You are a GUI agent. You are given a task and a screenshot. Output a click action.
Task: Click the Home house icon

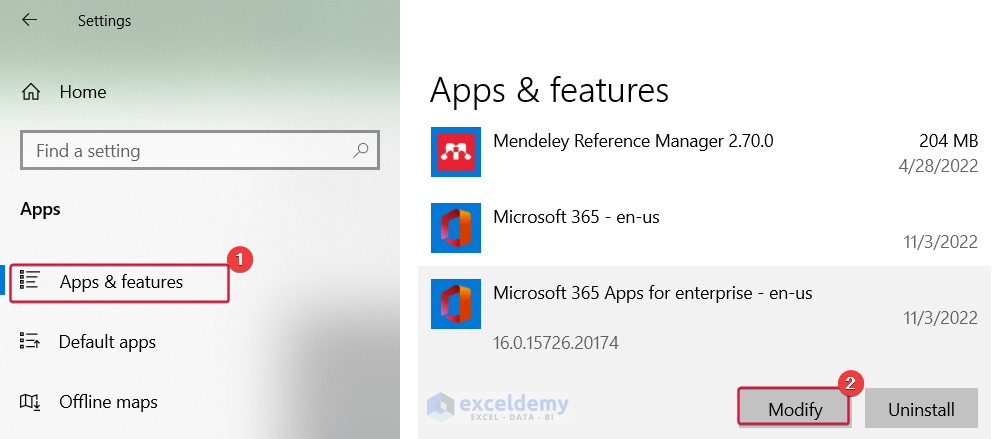pyautogui.click(x=31, y=92)
